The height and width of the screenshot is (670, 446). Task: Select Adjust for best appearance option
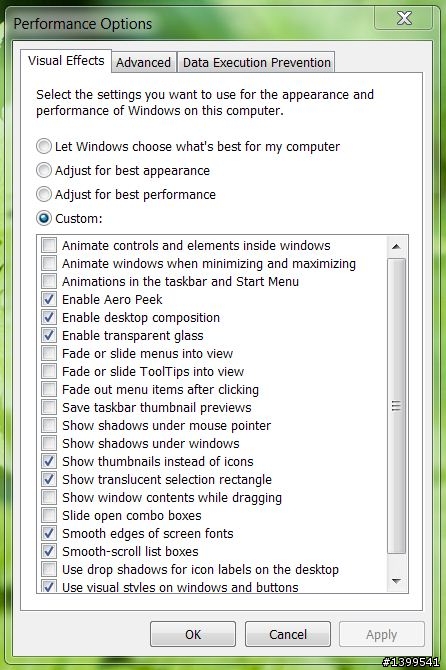point(44,170)
